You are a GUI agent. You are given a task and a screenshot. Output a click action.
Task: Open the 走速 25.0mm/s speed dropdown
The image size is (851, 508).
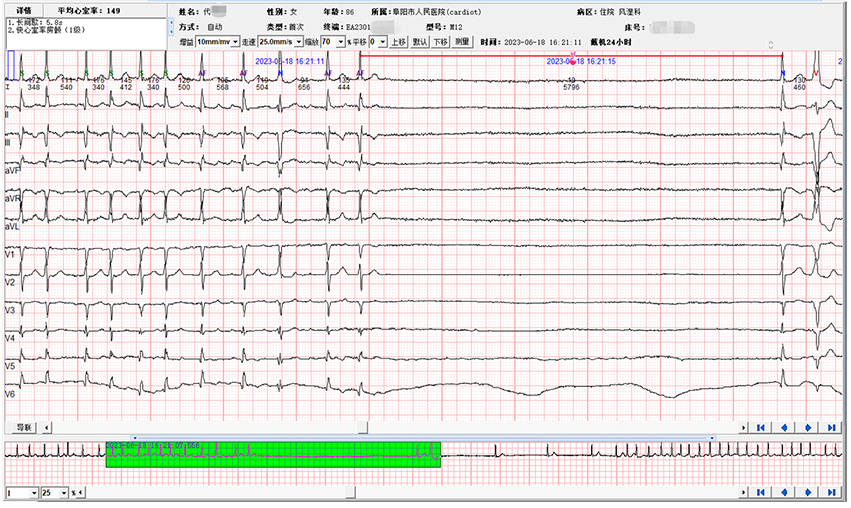280,42
